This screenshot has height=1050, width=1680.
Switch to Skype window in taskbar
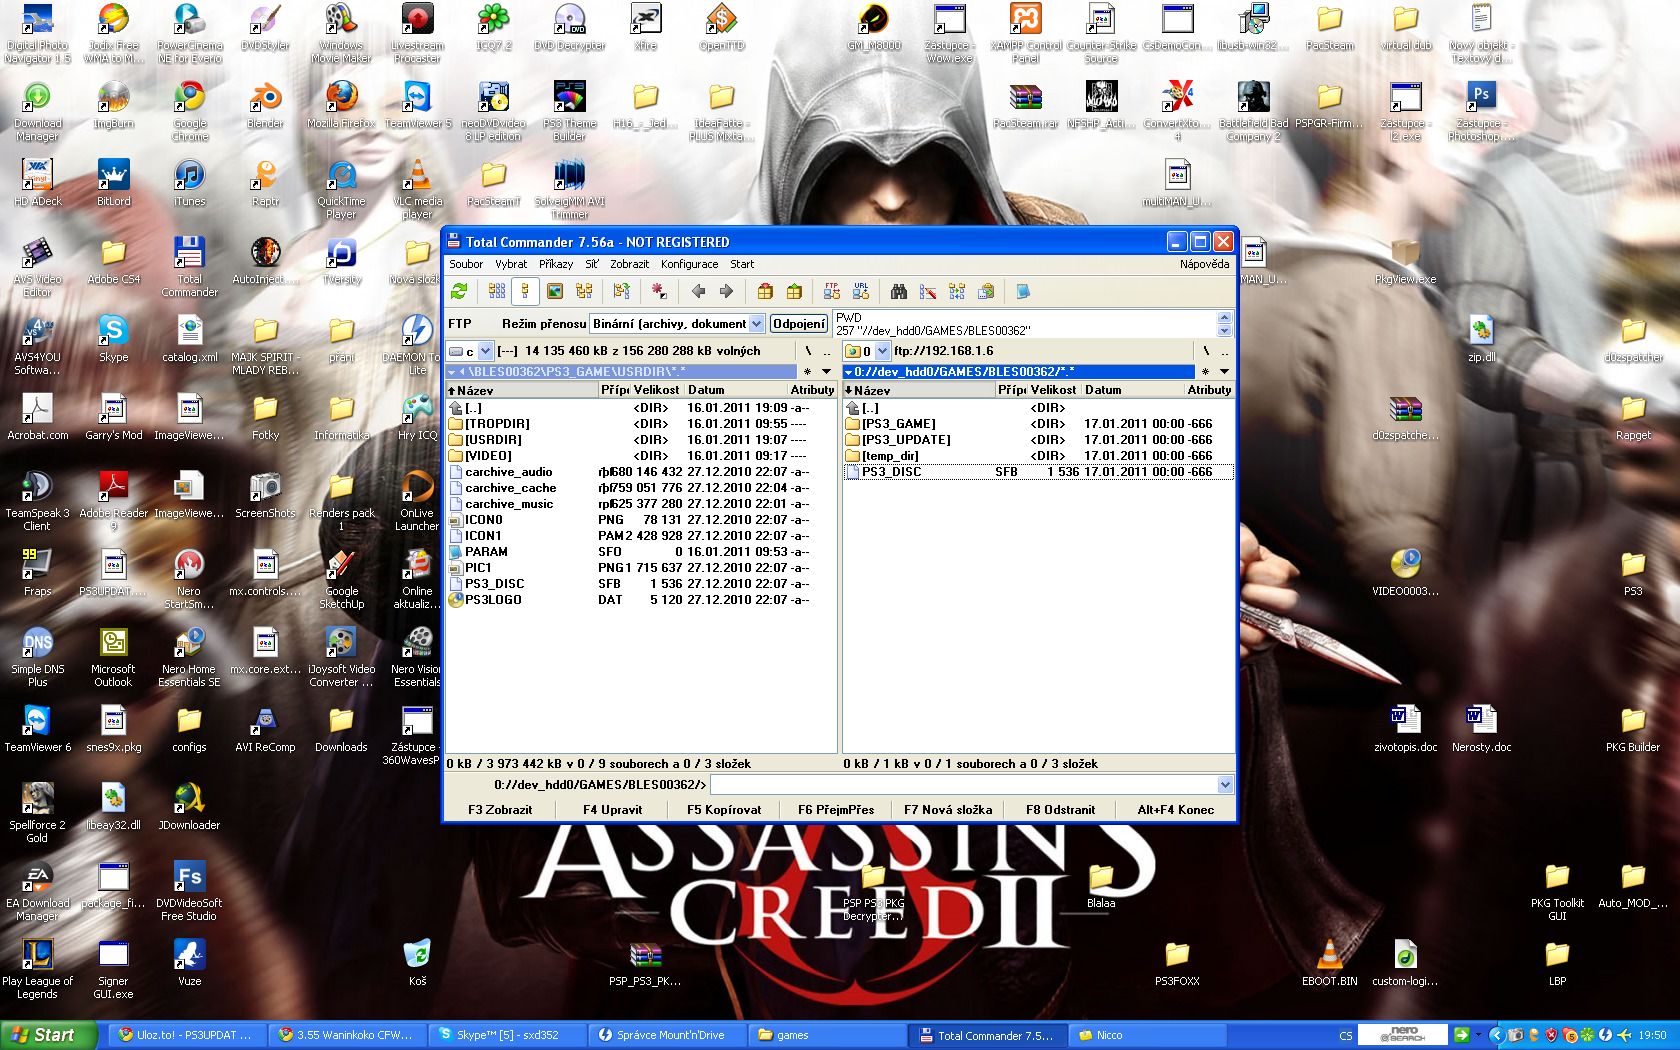(506, 1035)
